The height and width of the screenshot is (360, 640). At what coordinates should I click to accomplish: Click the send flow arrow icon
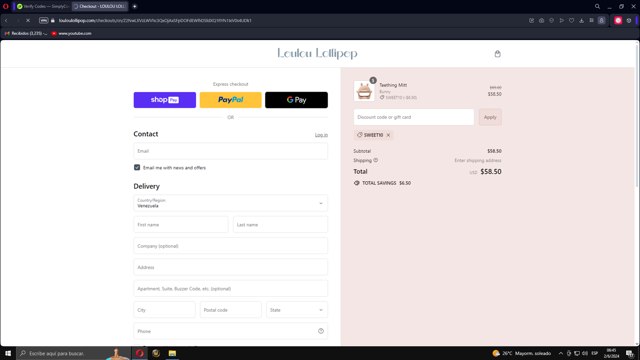(x=562, y=20)
